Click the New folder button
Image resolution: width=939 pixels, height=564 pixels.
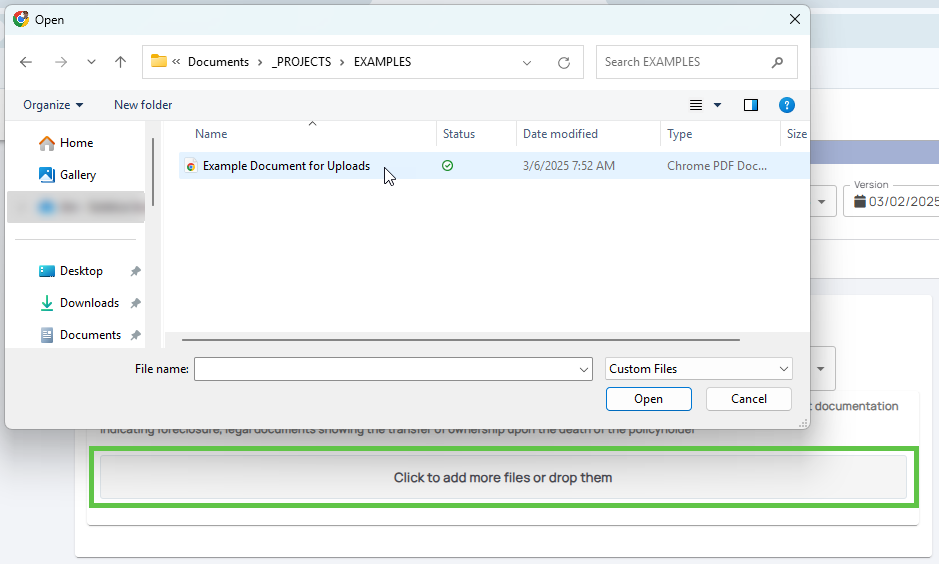pyautogui.click(x=143, y=105)
